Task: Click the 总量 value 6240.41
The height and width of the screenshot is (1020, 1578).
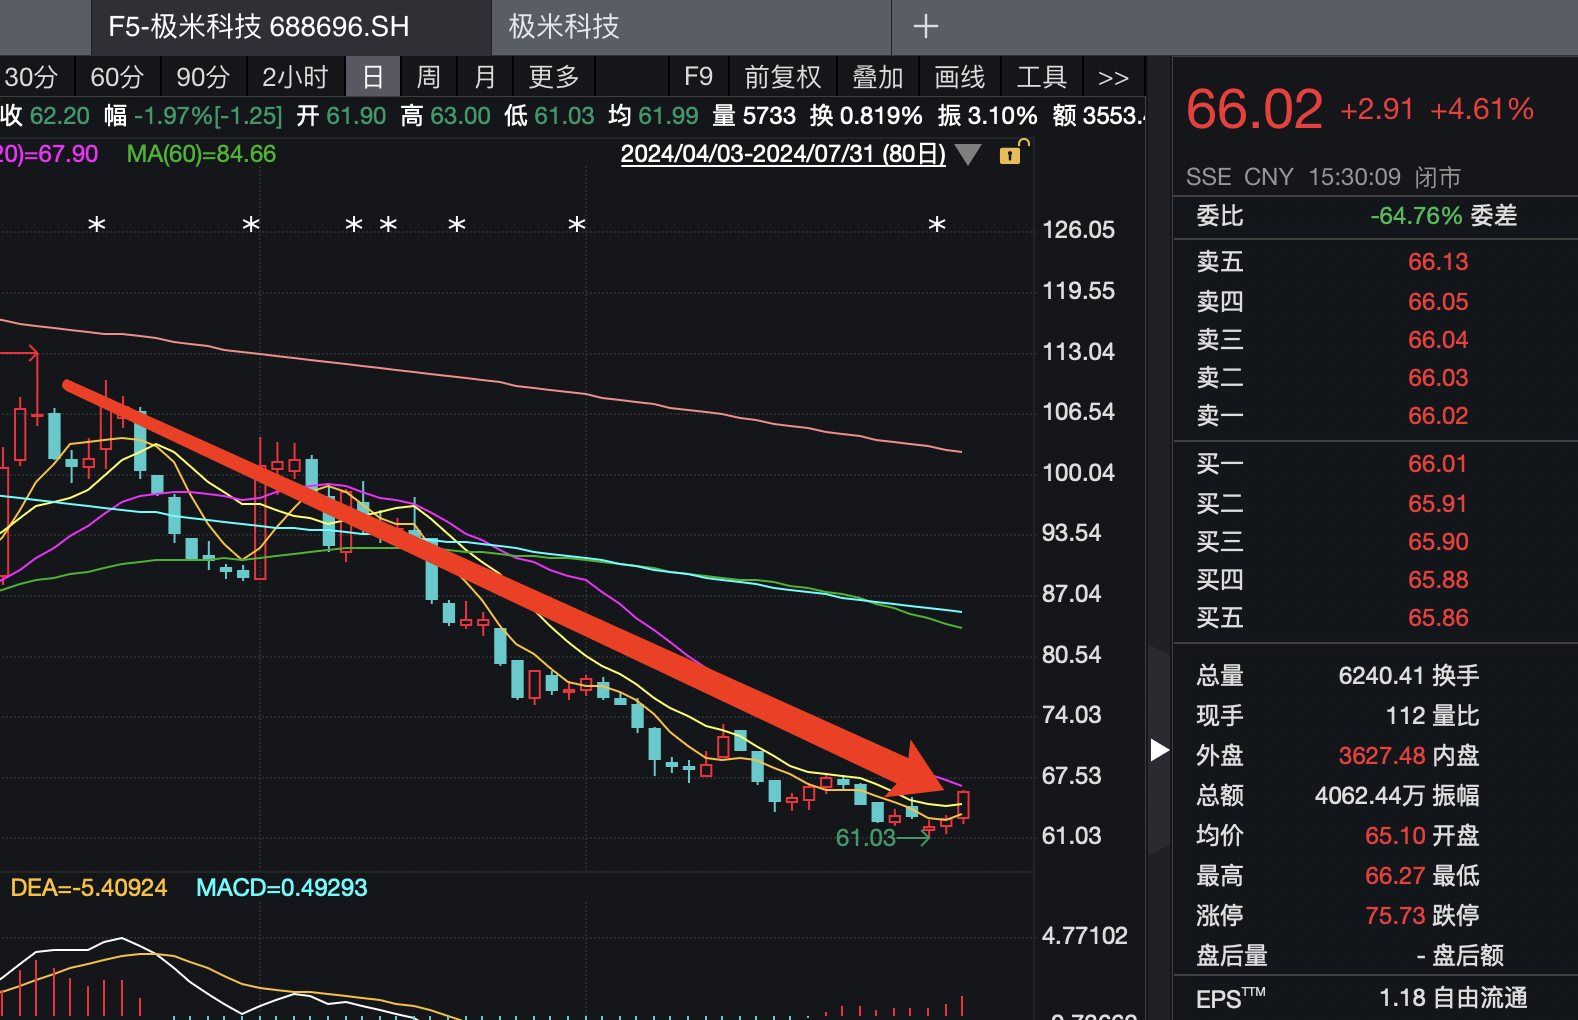Action: [1381, 676]
